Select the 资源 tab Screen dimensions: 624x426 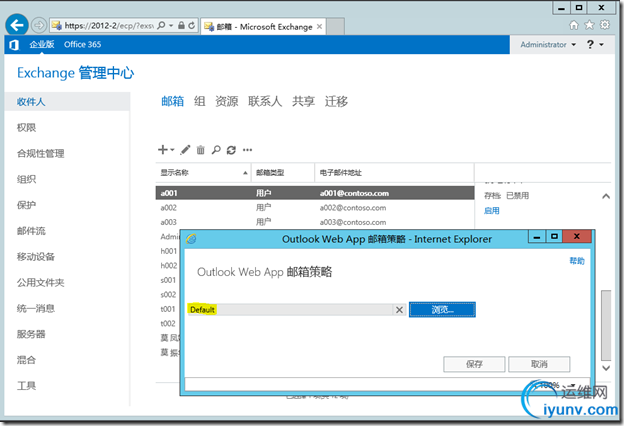point(227,101)
